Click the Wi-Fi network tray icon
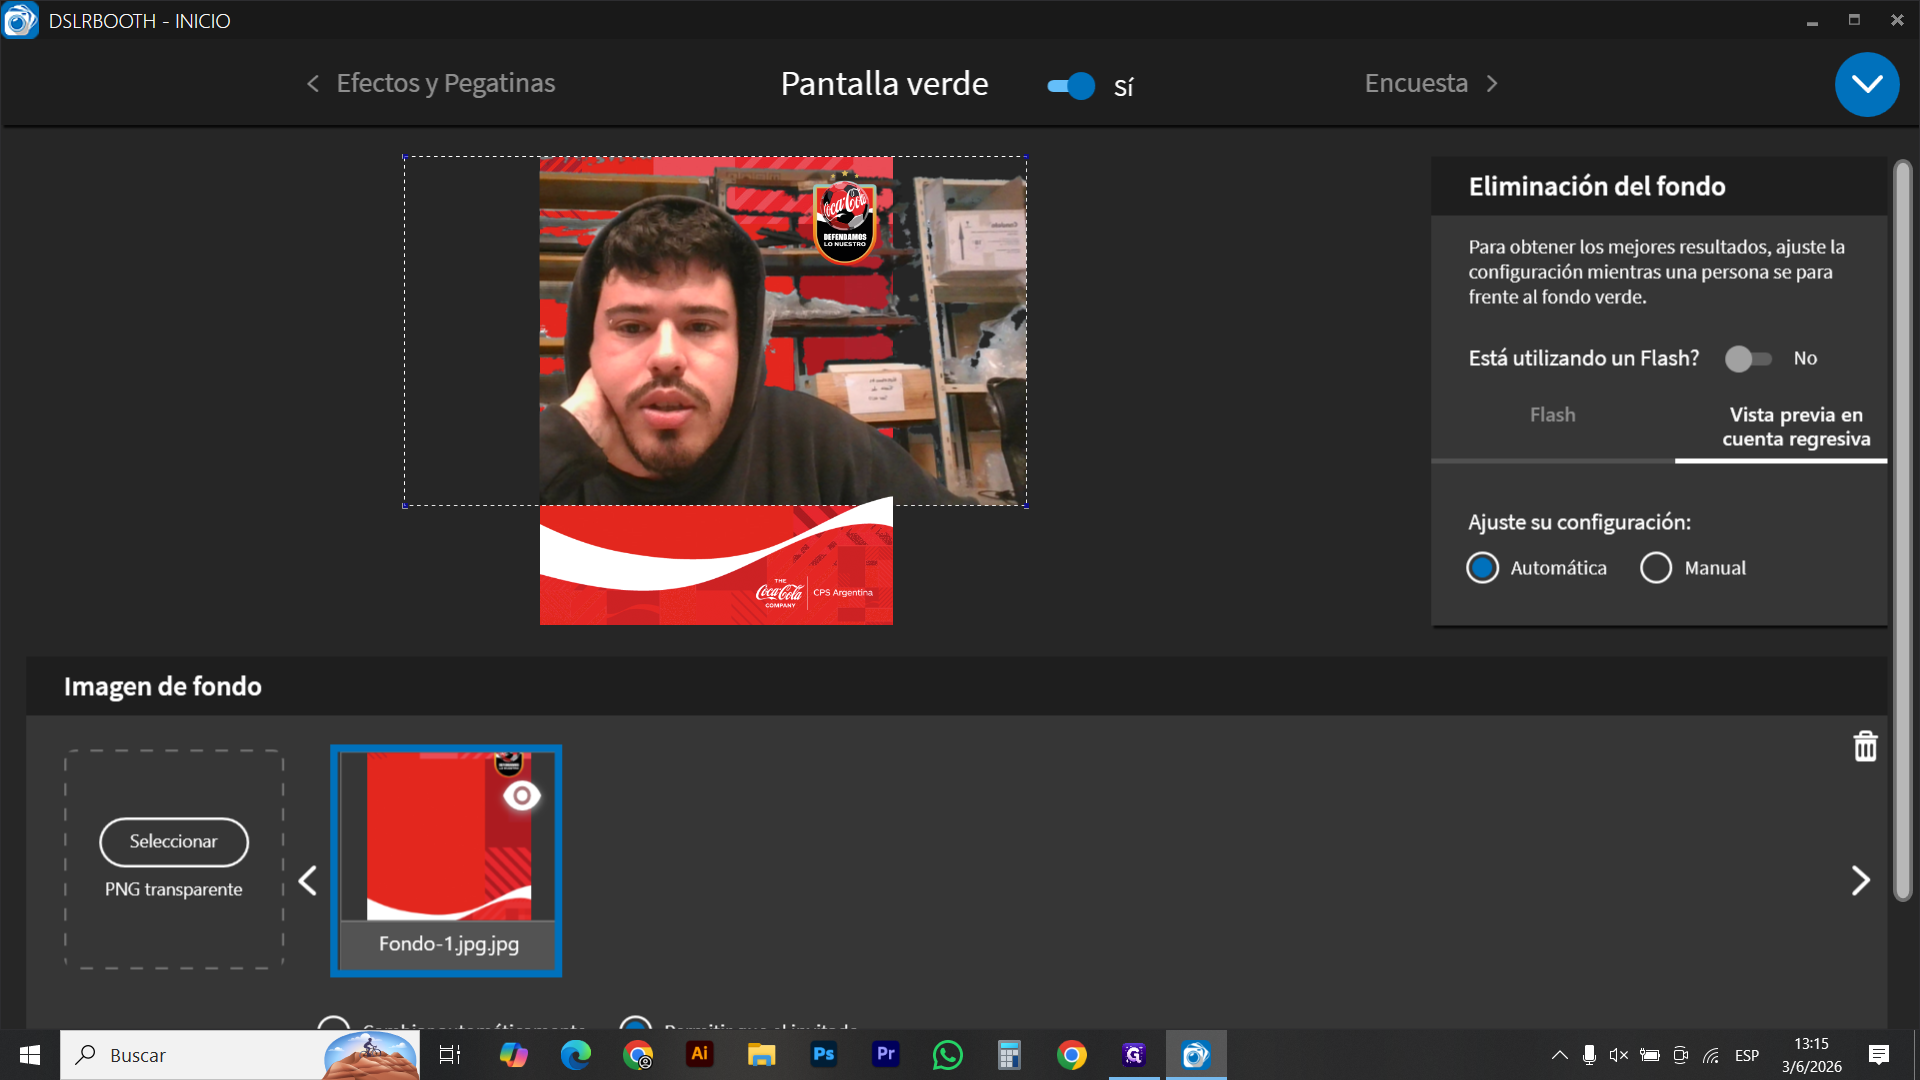 point(1711,1055)
